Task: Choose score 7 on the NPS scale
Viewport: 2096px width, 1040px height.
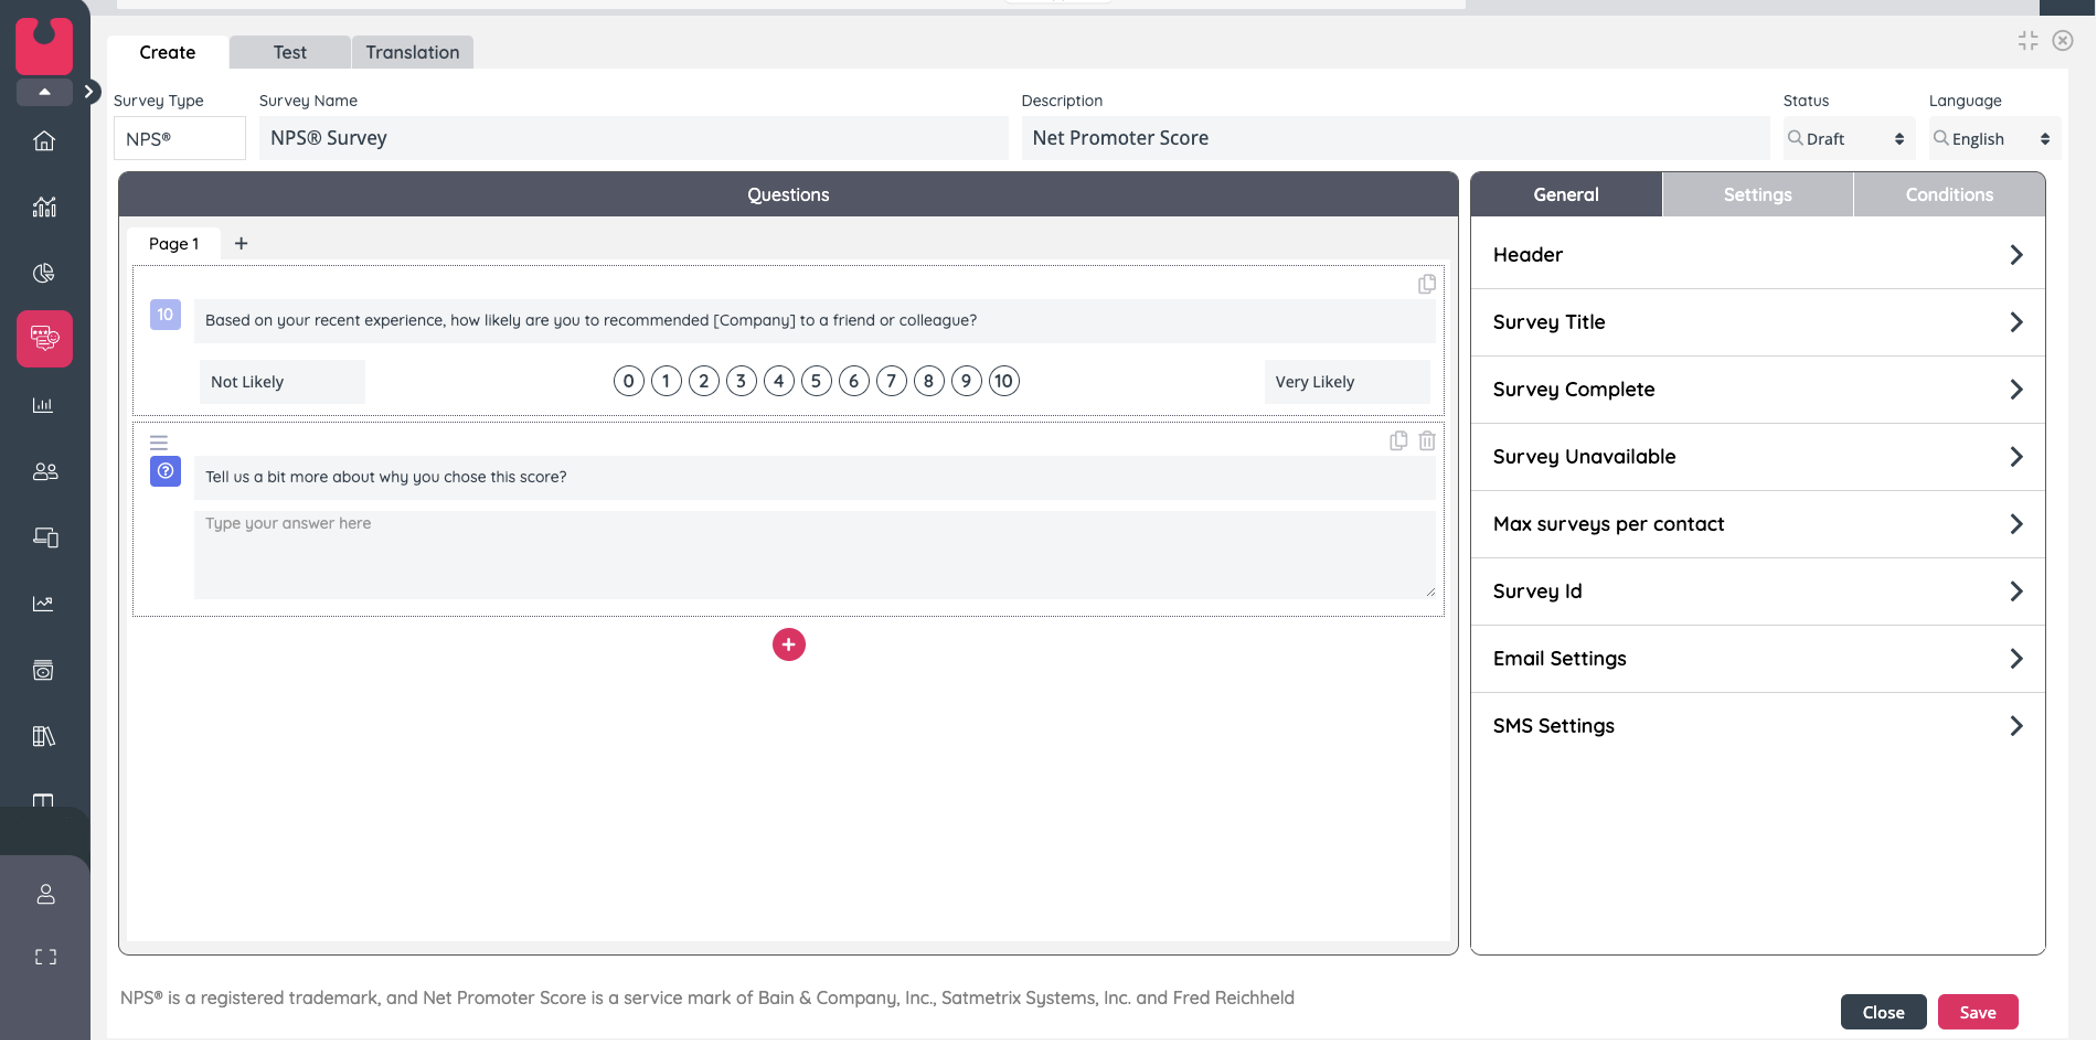Action: (891, 381)
